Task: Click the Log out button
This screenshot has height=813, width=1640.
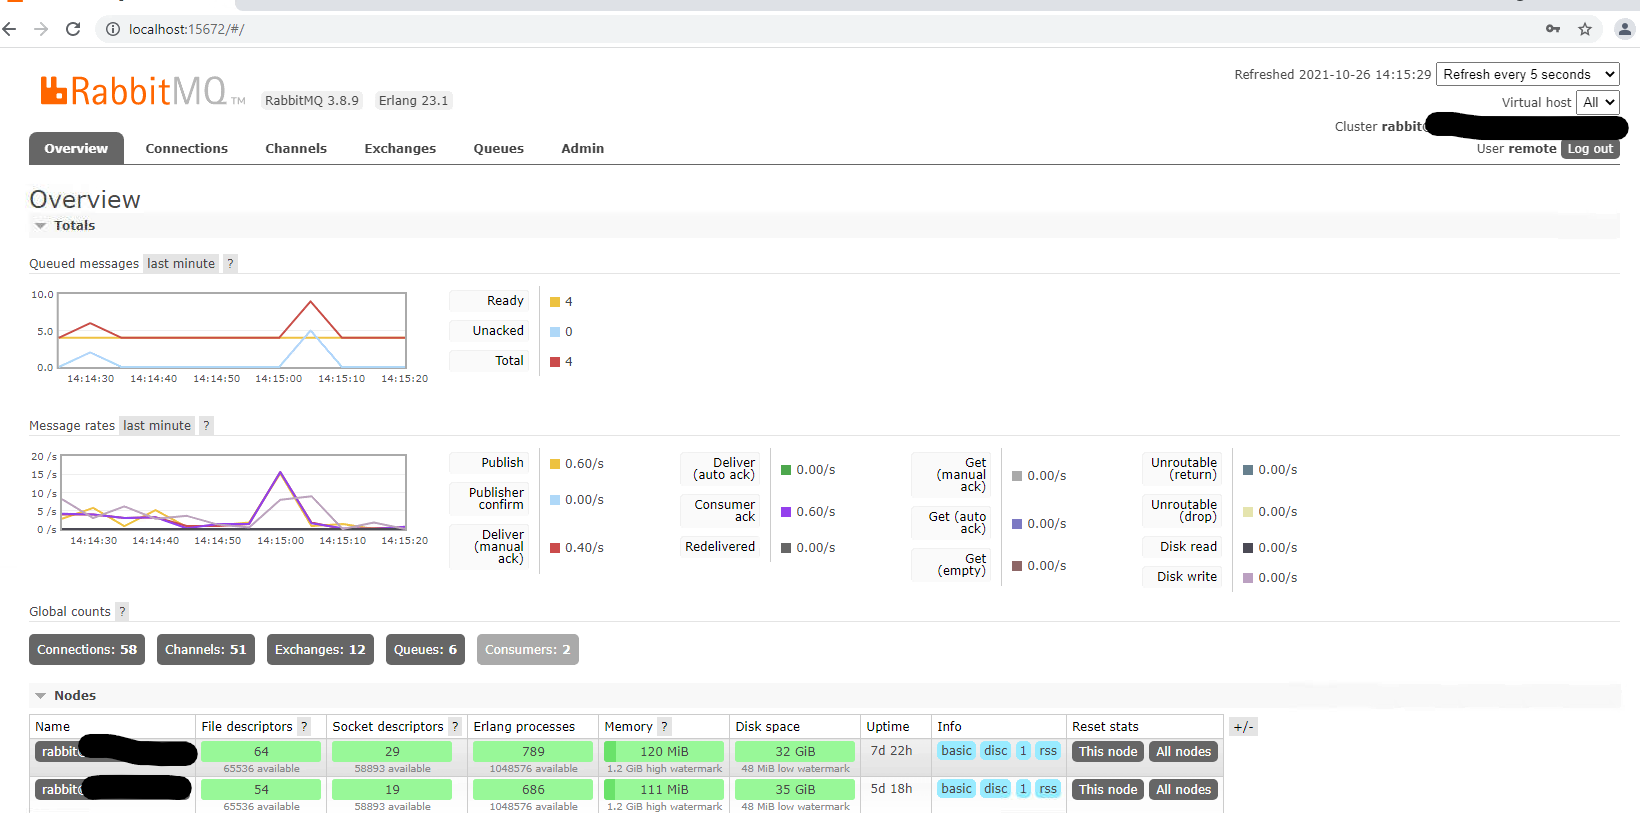Action: point(1590,149)
